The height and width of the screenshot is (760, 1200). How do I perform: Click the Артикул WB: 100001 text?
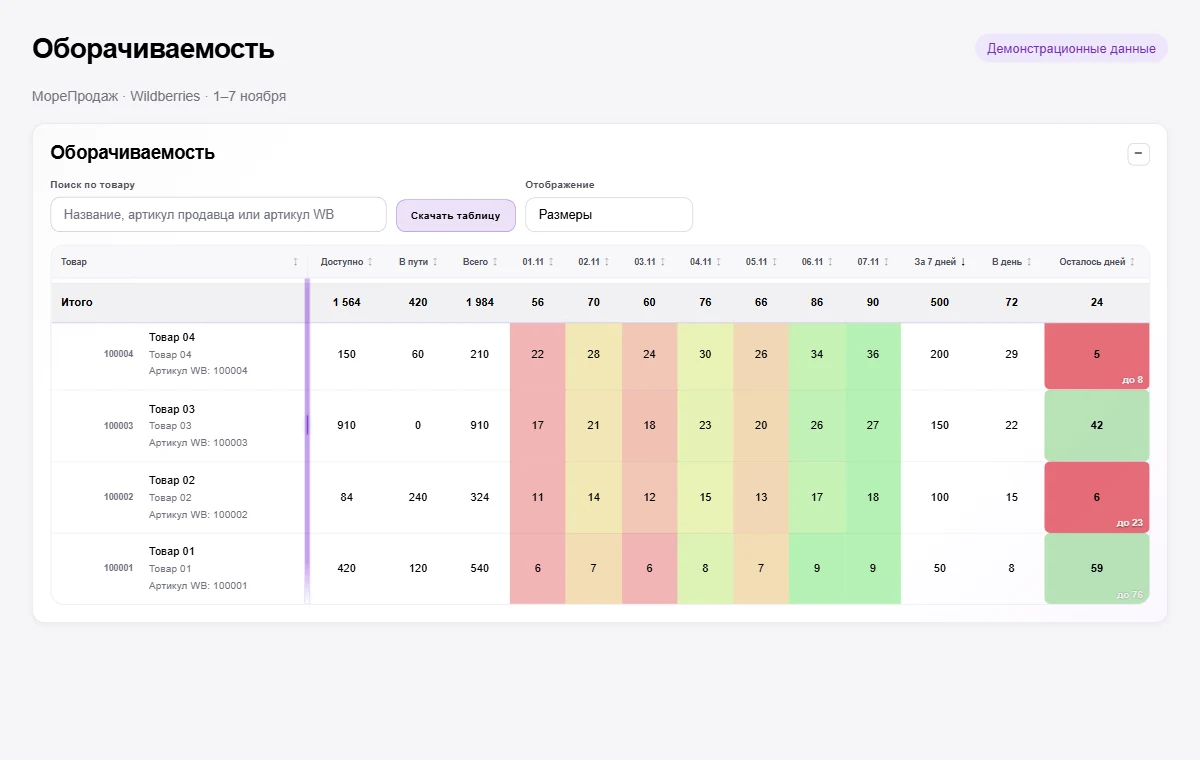pos(198,586)
